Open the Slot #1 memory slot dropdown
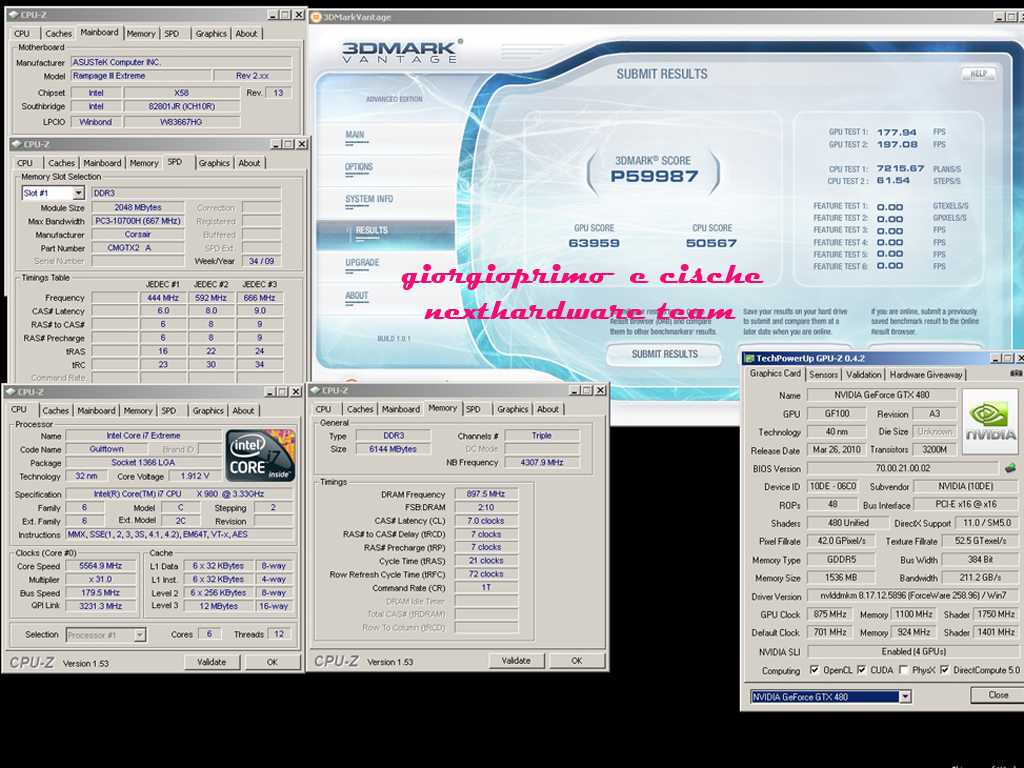Screen dimensions: 1024x768 tap(78, 193)
